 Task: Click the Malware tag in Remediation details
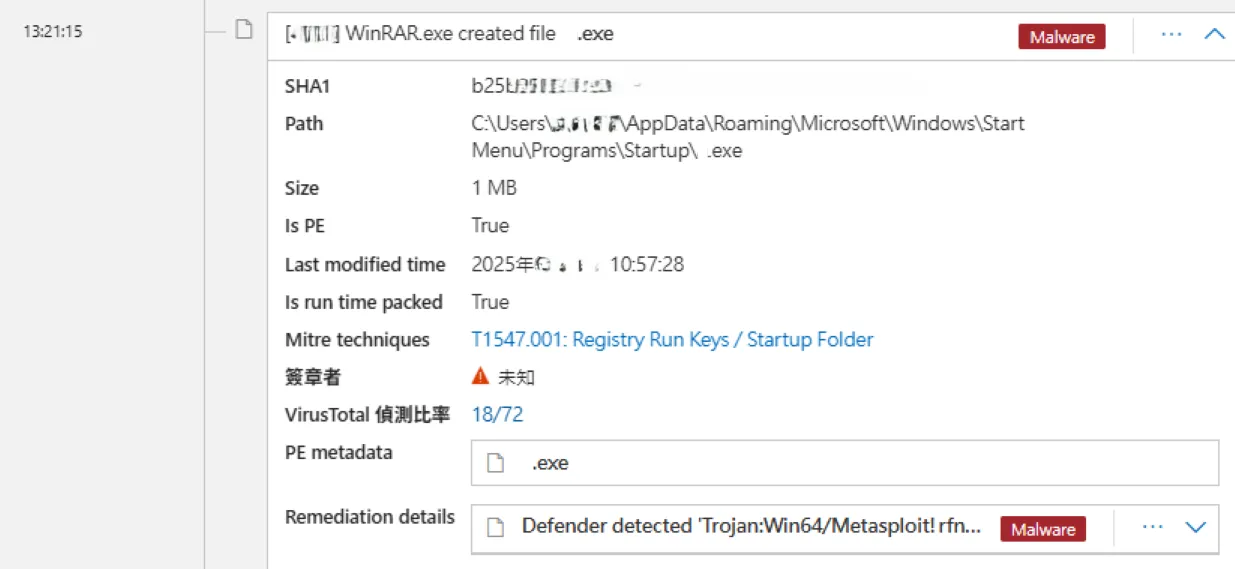tap(1043, 530)
